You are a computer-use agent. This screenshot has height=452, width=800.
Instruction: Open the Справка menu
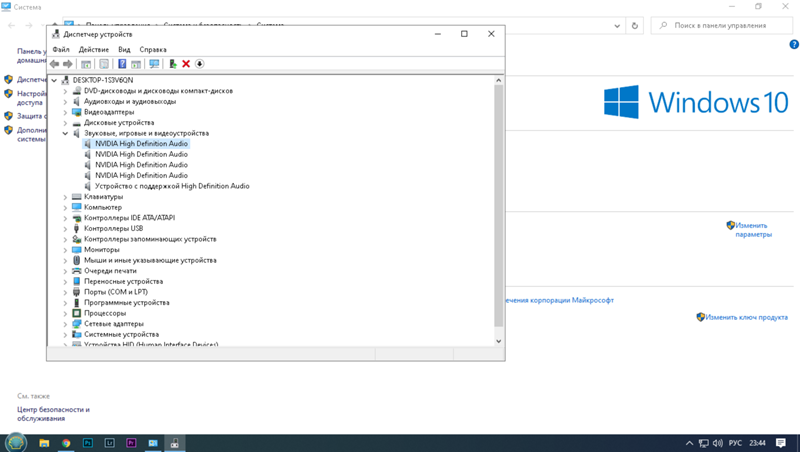[153, 49]
